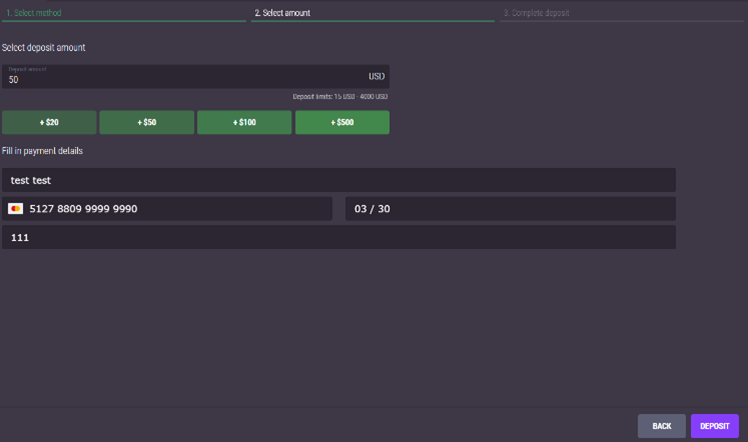Click the Mastercard logo in card field
This screenshot has height=442, width=748.
tap(15, 209)
